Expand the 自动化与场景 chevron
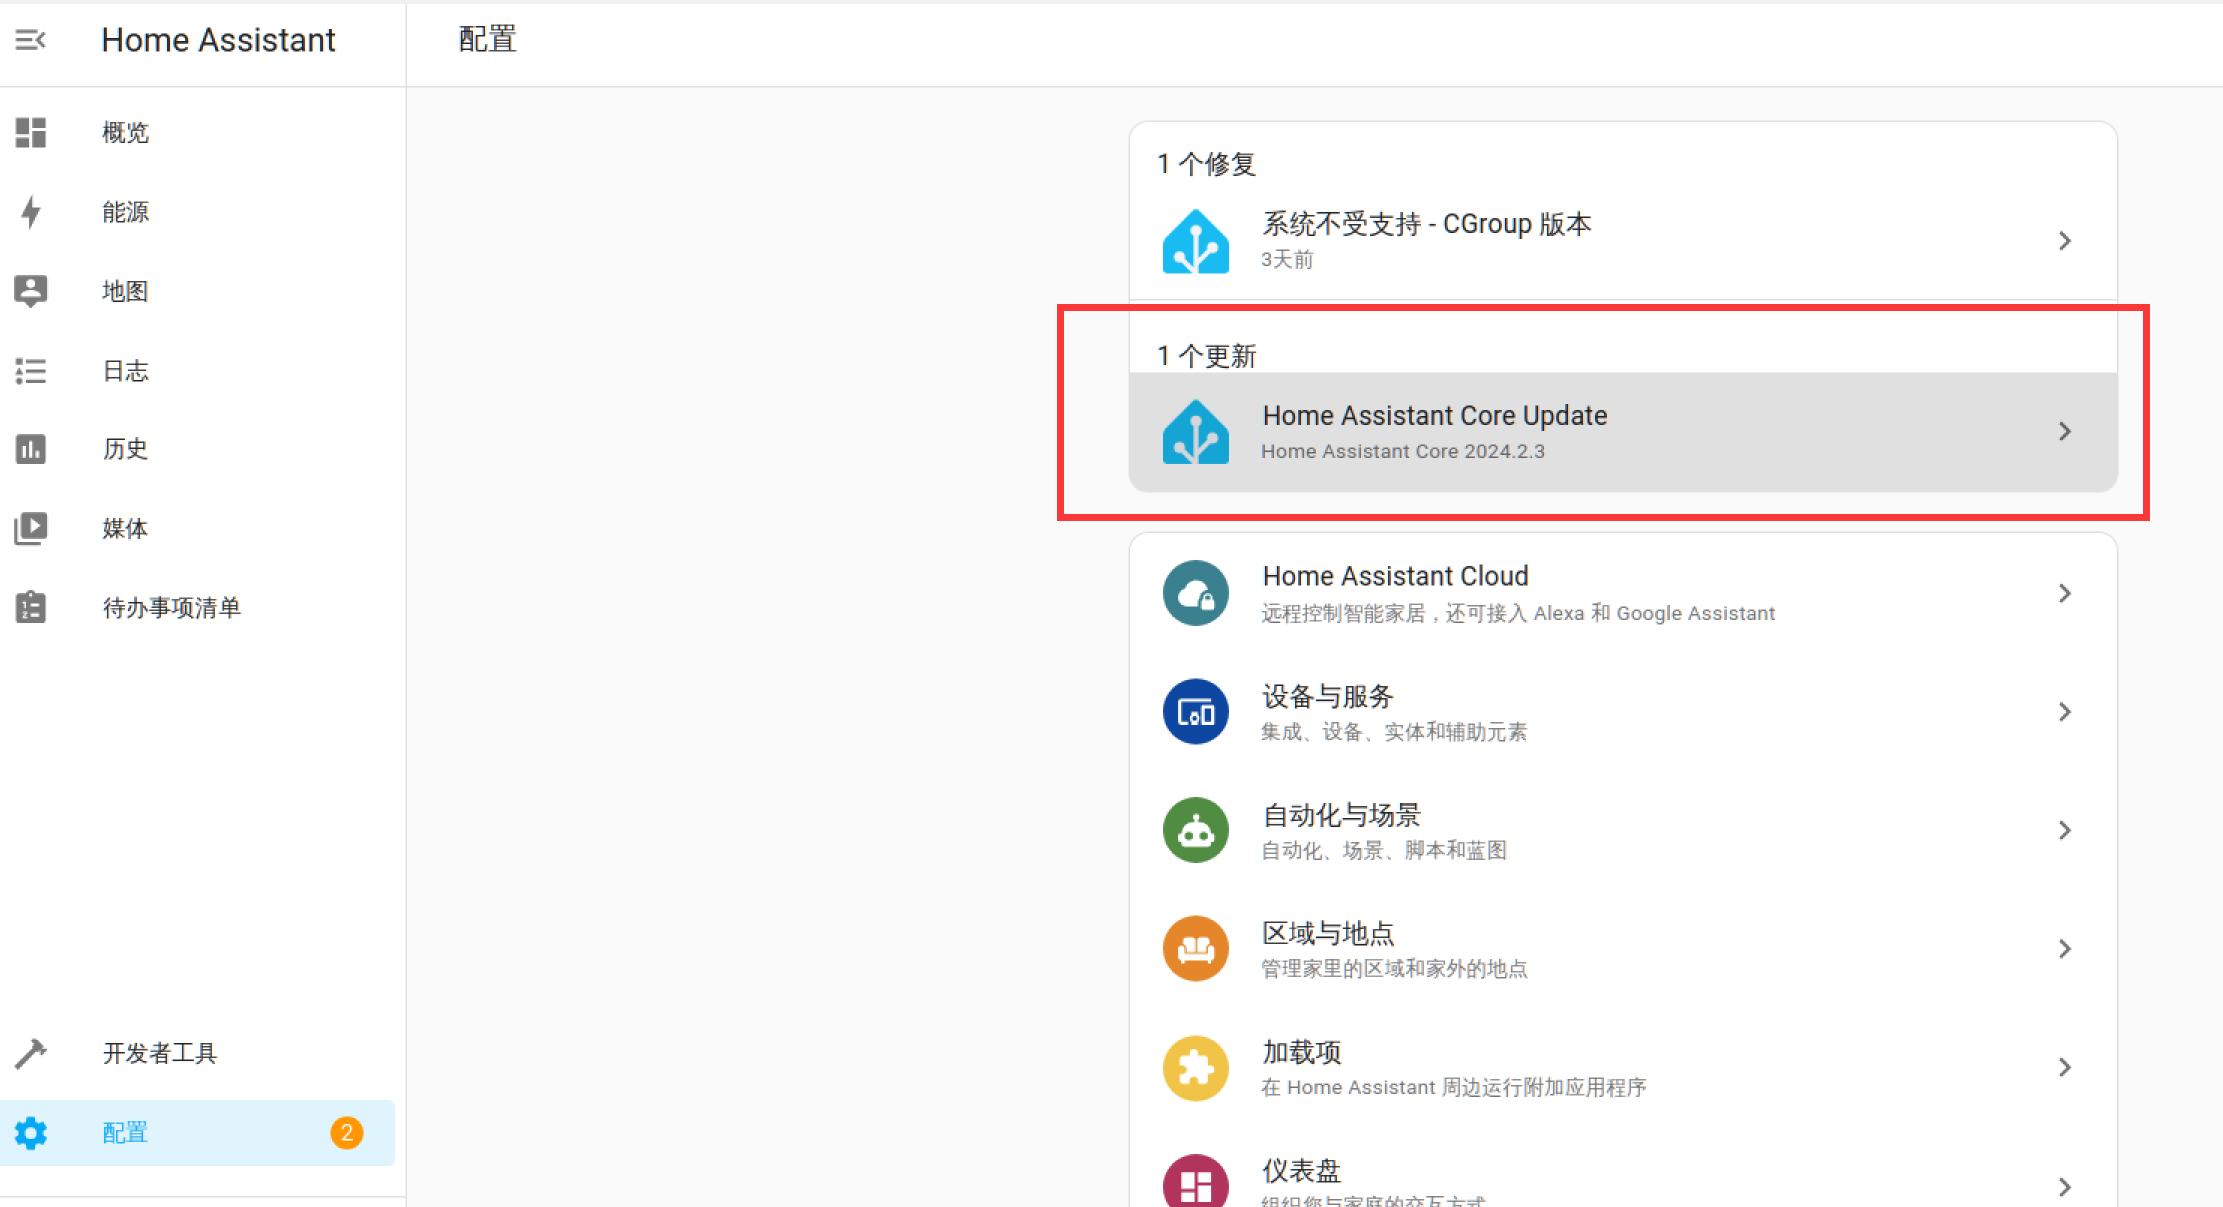Image resolution: width=2223 pixels, height=1207 pixels. coord(2065,830)
